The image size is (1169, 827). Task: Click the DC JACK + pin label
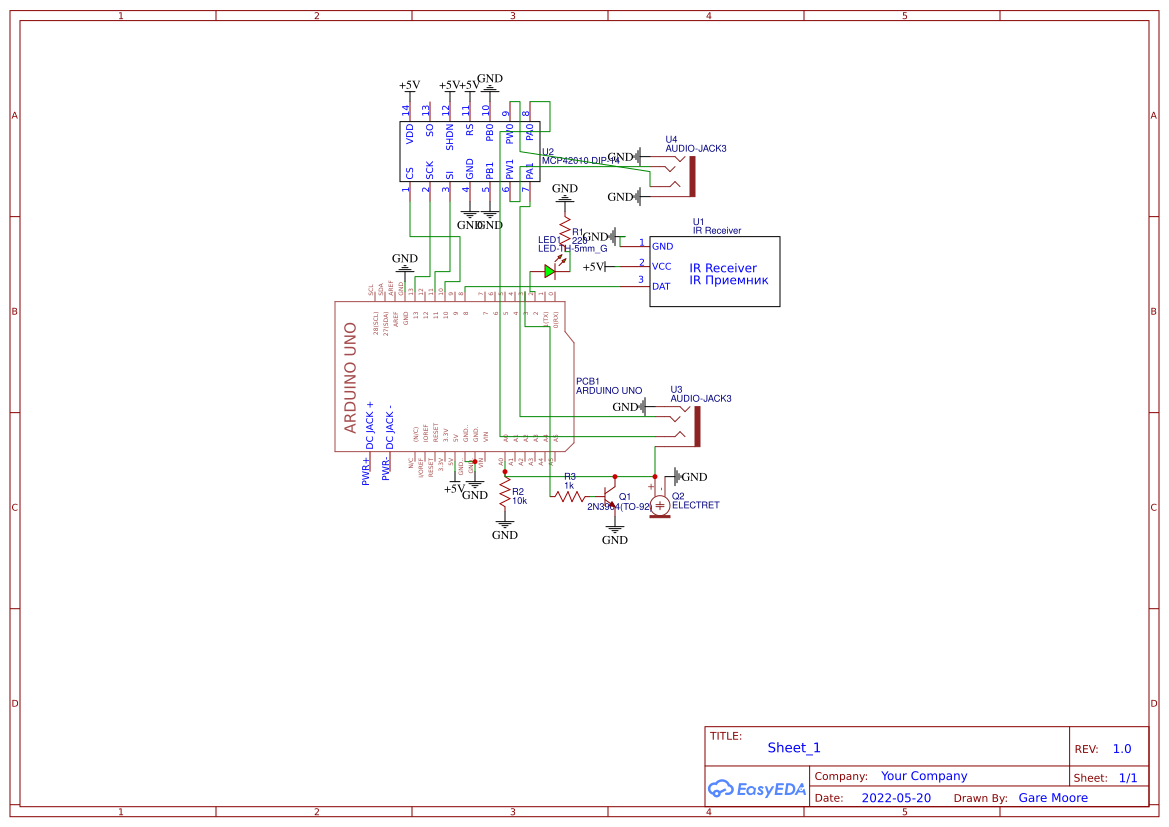(371, 423)
